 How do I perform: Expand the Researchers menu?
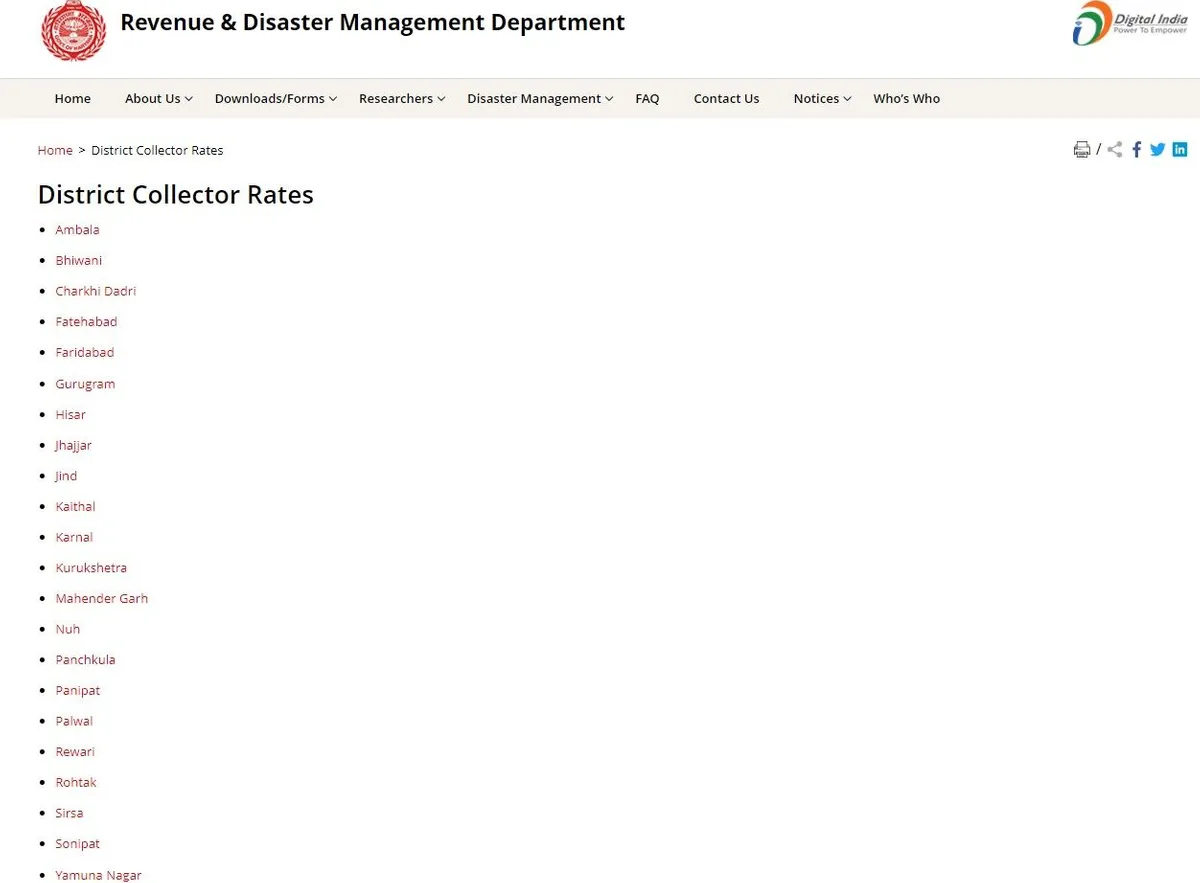402,98
